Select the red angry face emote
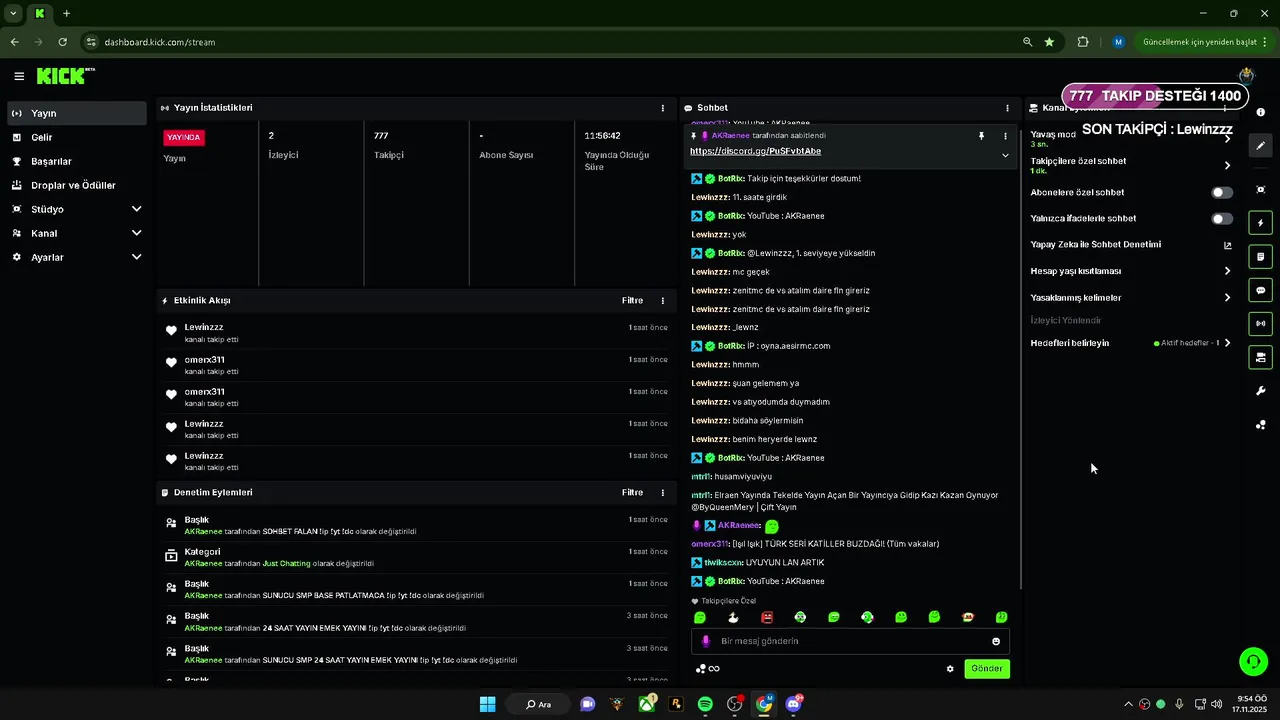The image size is (1280, 720). pos(767,617)
